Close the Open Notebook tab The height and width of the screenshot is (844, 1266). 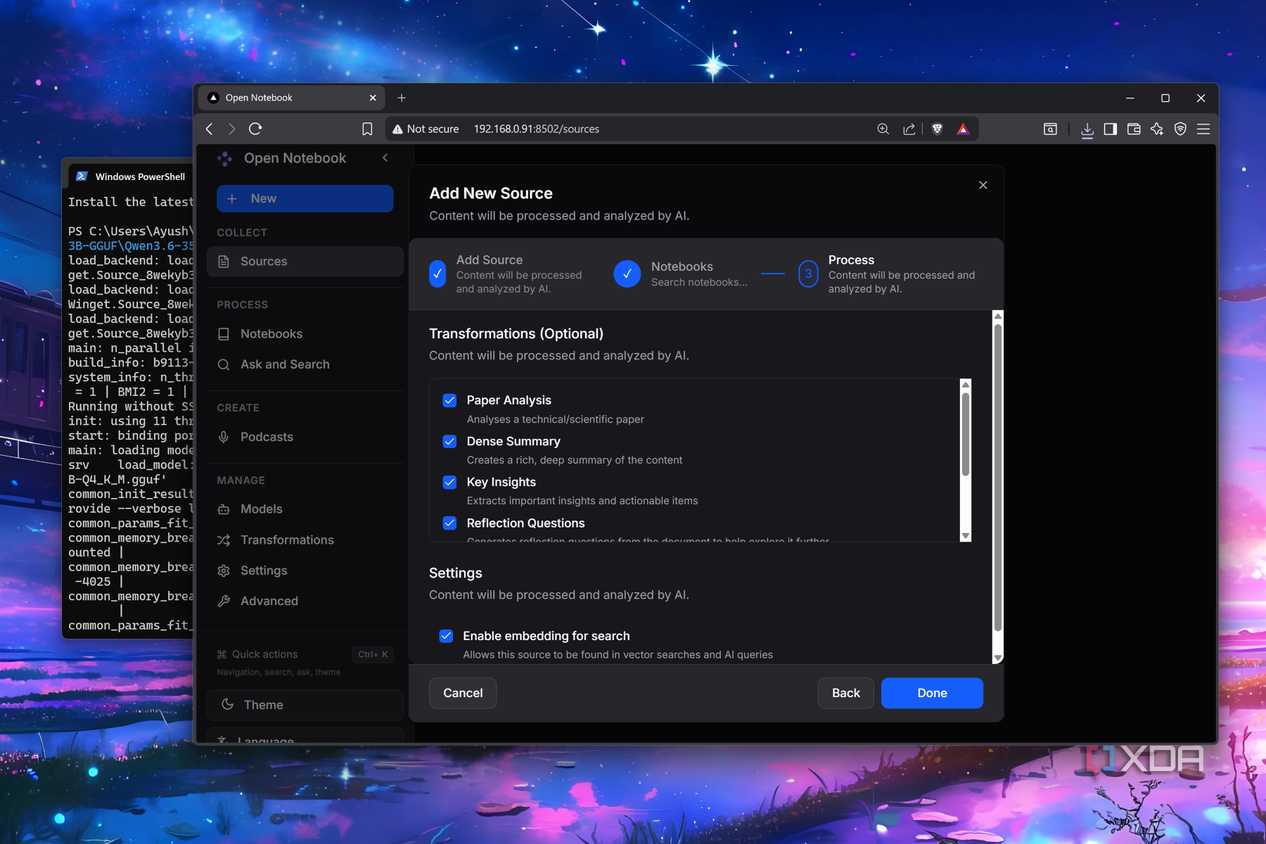coord(373,98)
